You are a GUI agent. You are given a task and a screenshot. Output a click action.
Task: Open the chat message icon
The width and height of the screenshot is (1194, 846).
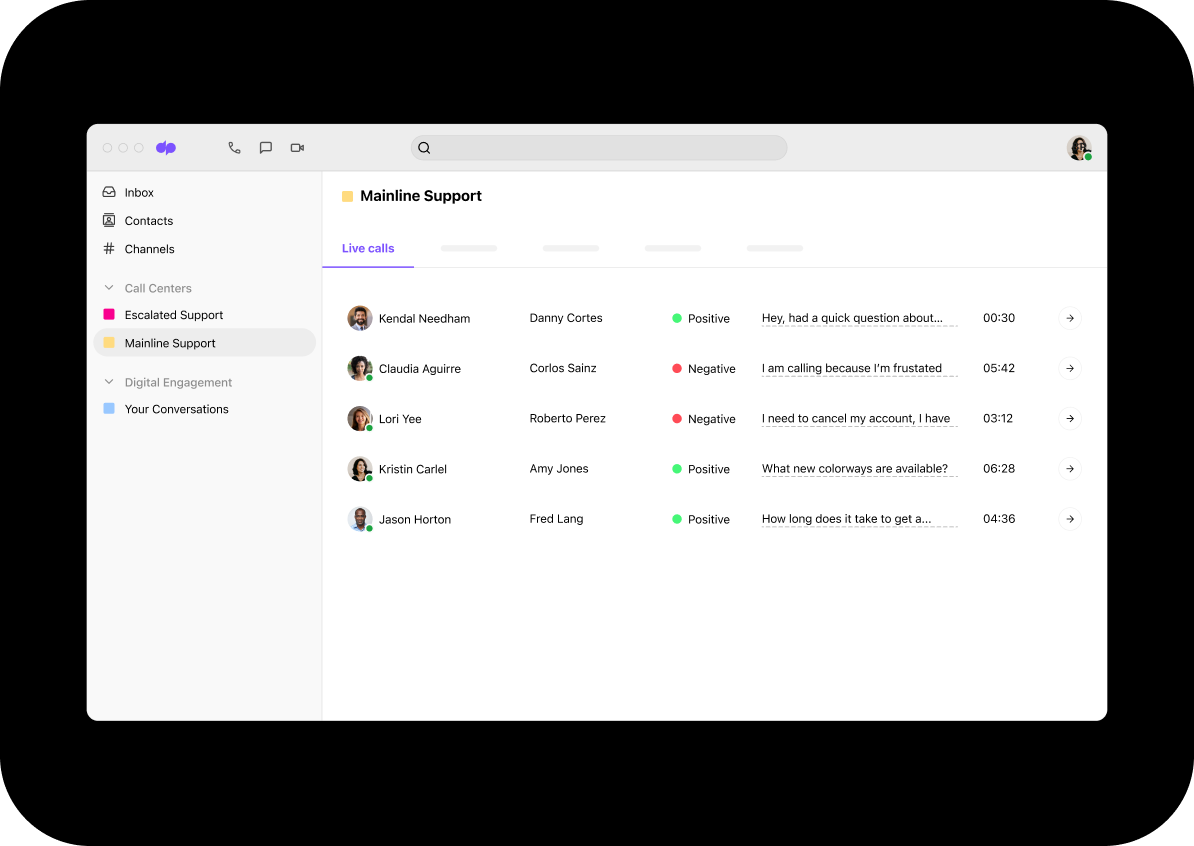(x=266, y=148)
